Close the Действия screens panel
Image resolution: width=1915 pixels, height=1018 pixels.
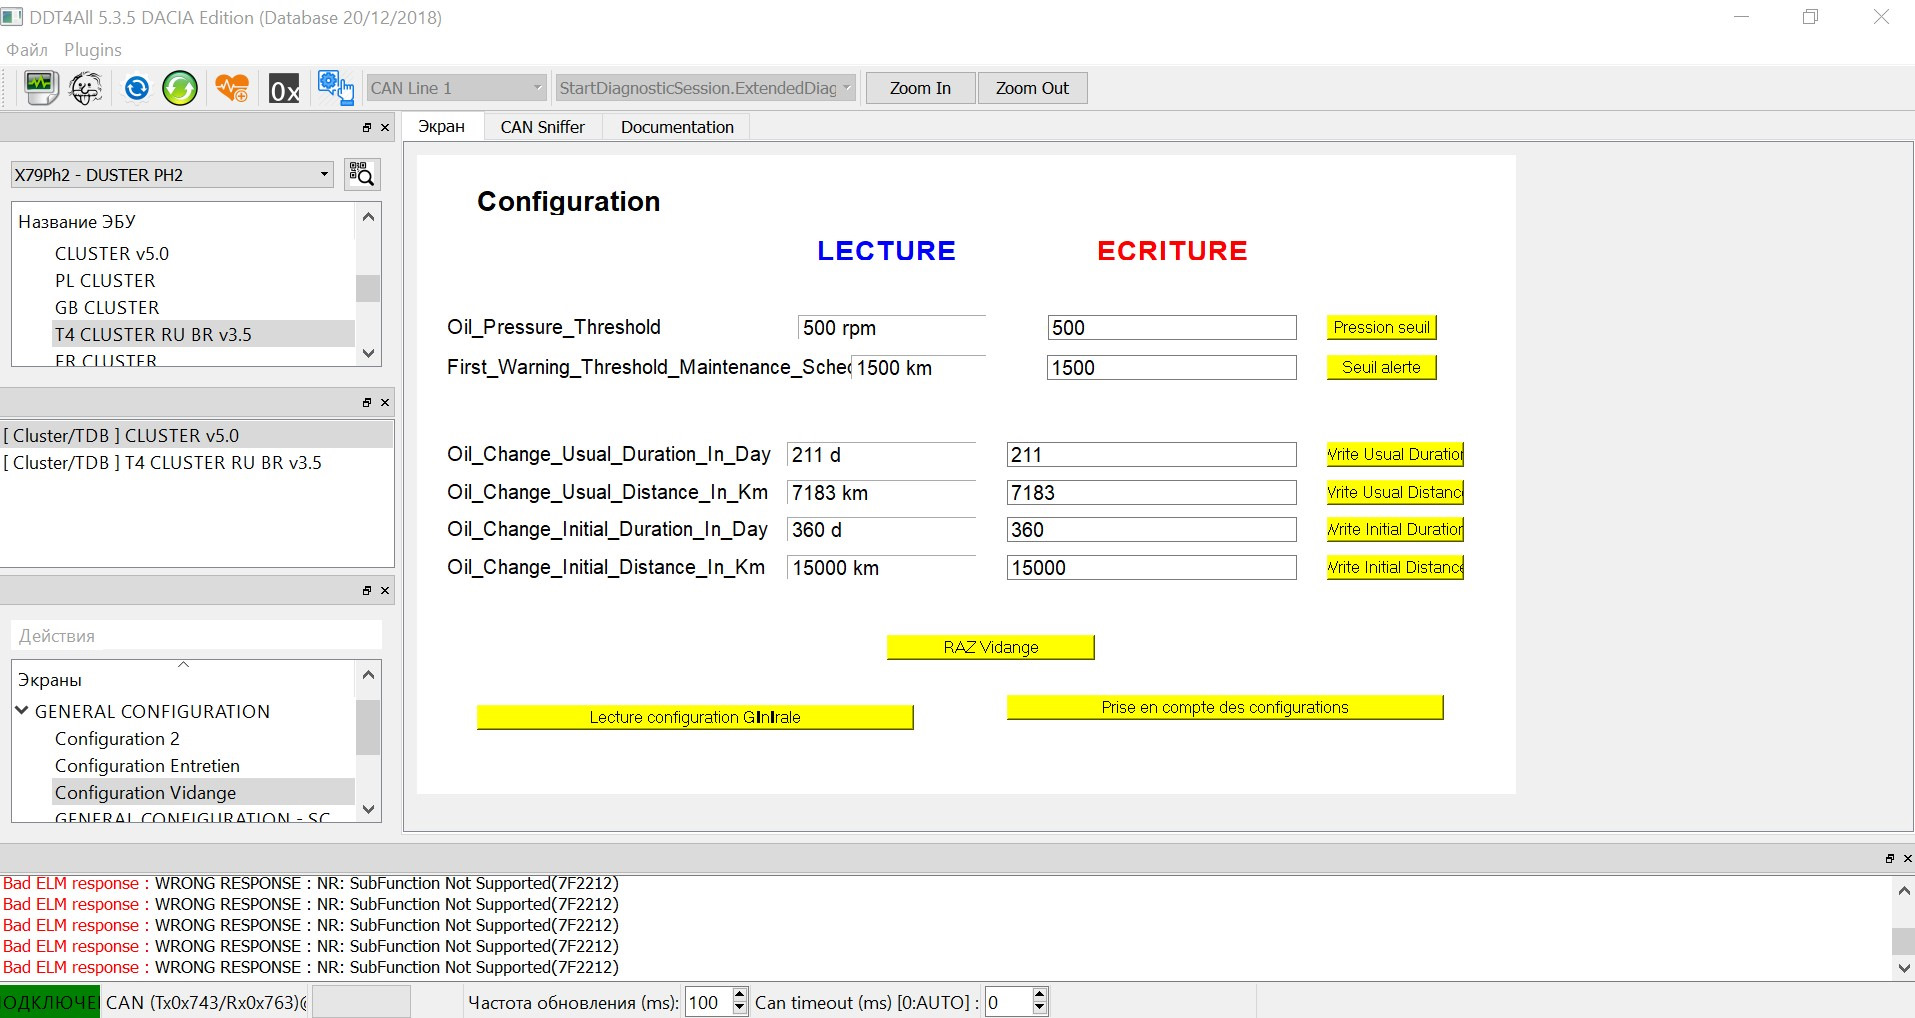[x=385, y=591]
